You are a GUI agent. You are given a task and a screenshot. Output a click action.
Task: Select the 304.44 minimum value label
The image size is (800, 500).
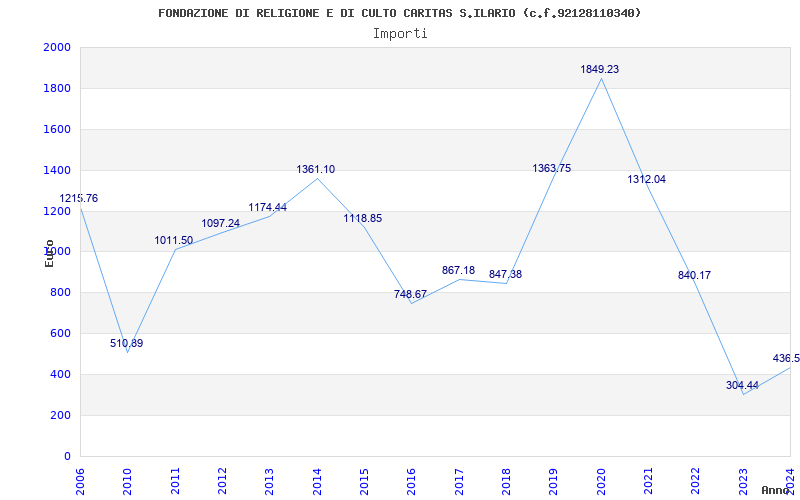(x=742, y=385)
